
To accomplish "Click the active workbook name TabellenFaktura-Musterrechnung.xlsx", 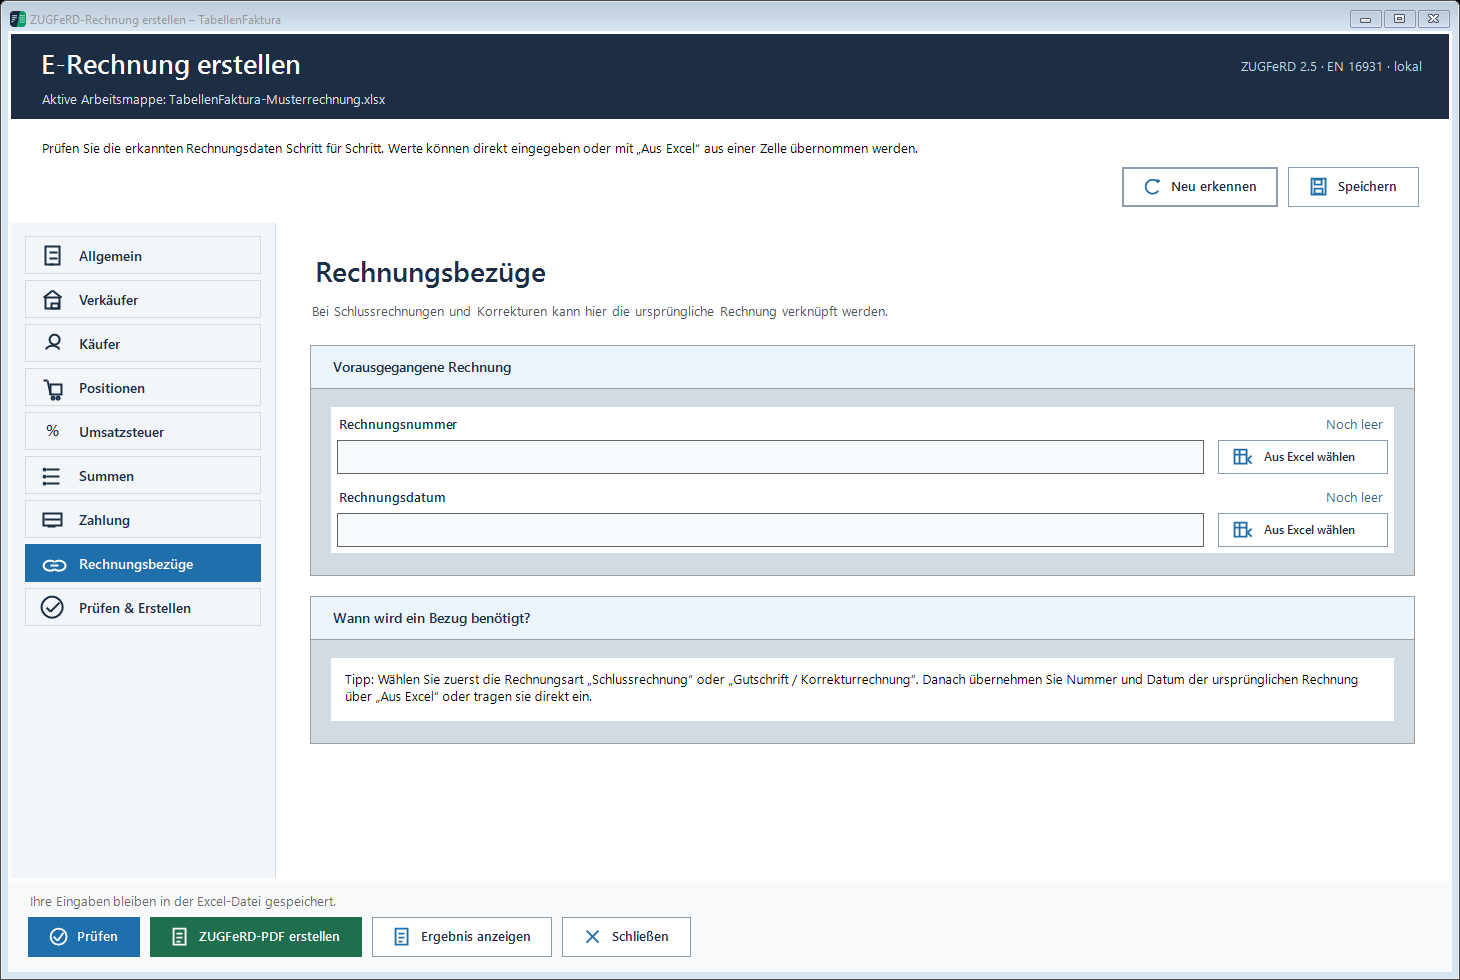I will point(277,100).
